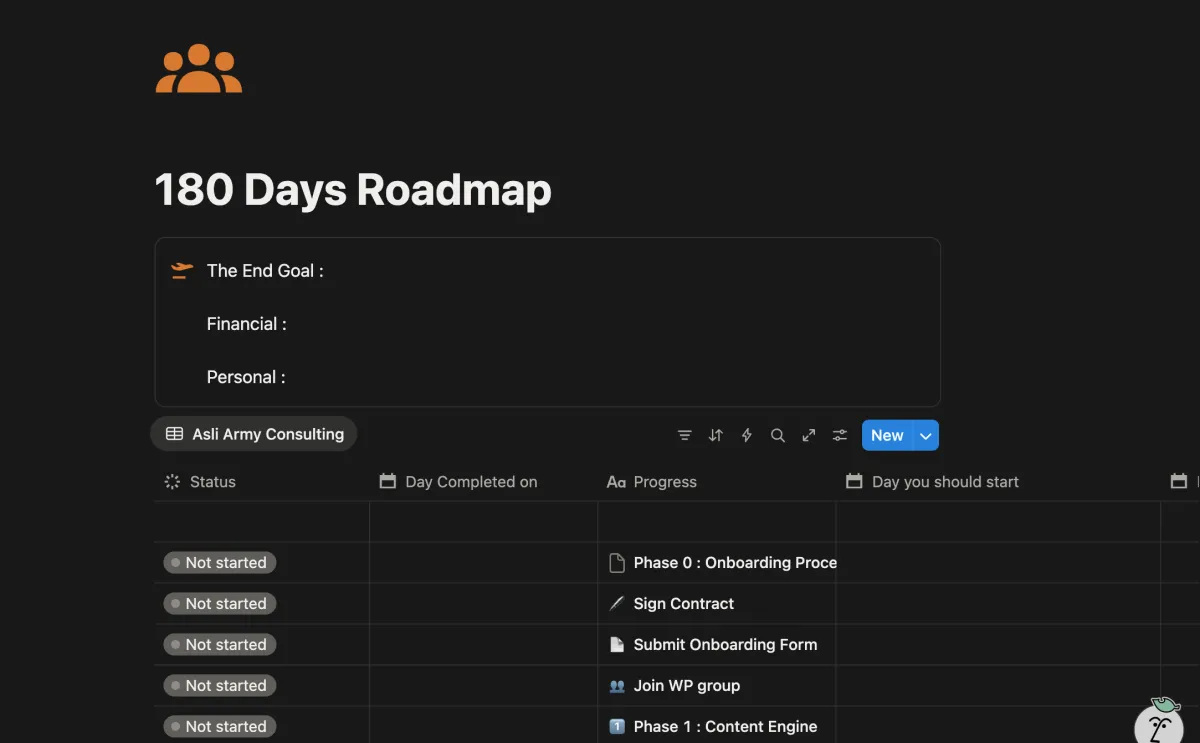The height and width of the screenshot is (743, 1200).
Task: Open view settings sliders icon
Action: coord(839,435)
